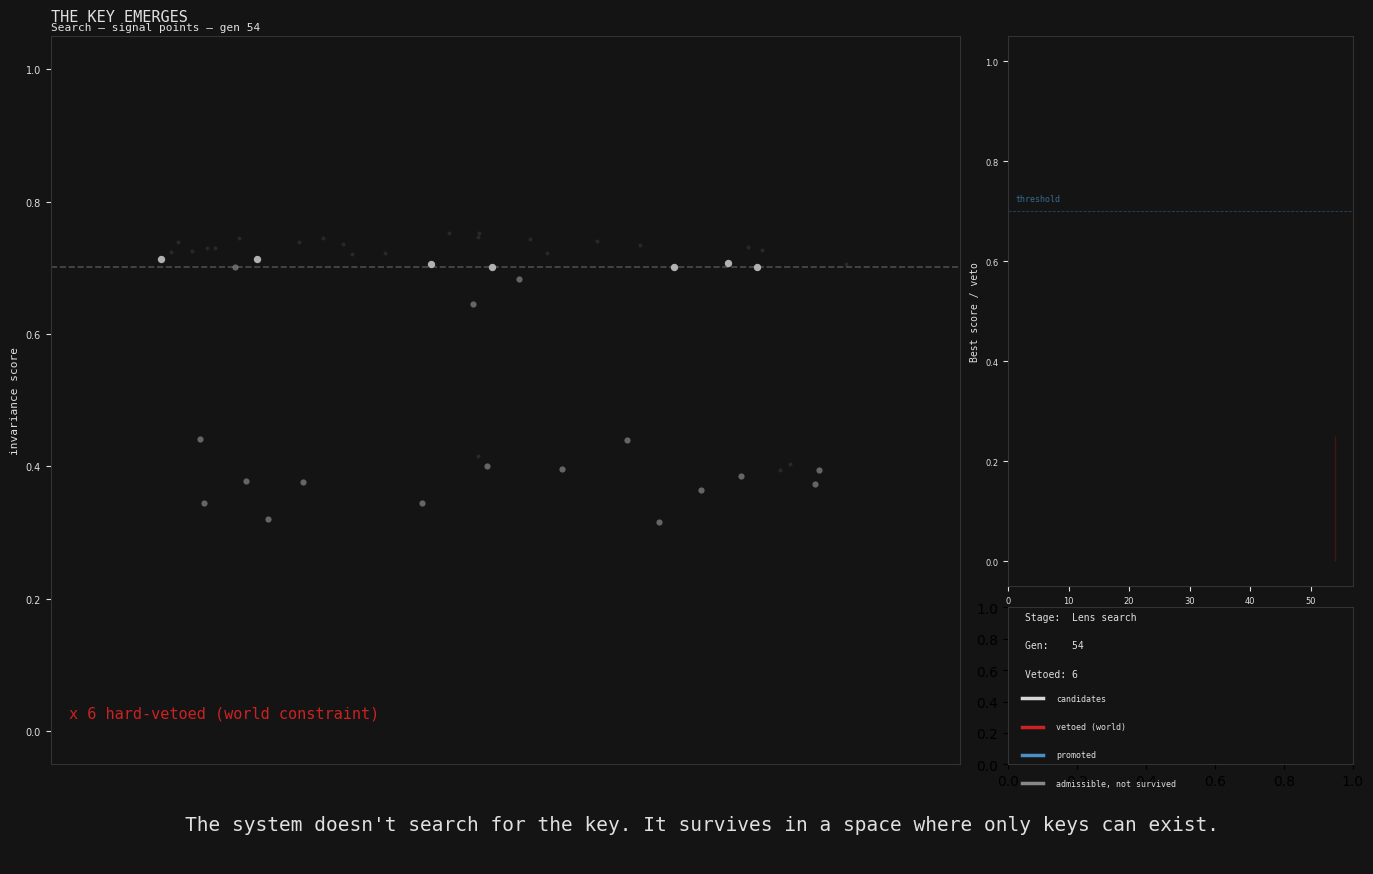The width and height of the screenshot is (1373, 874).
Task: Select the 'promoted' legend text
Action: point(1075,755)
